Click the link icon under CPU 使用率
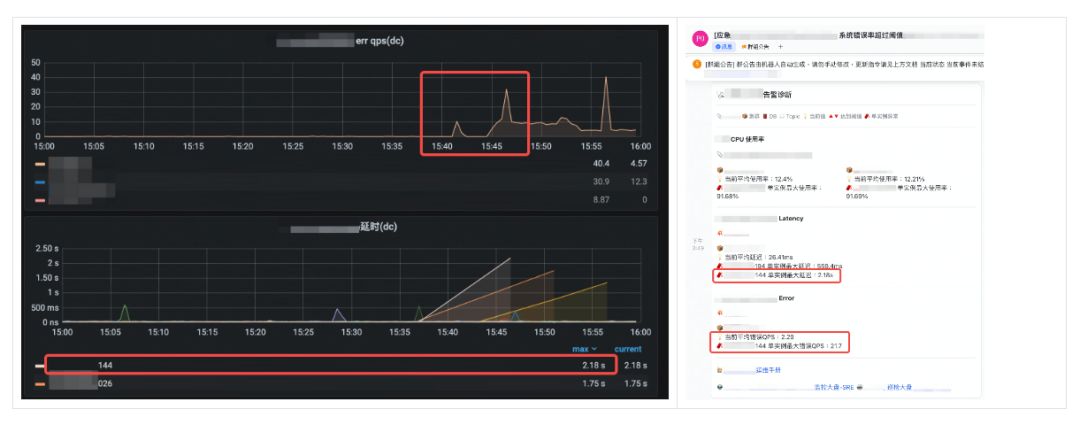Image resolution: width=1080 pixels, height=425 pixels. coord(720,155)
